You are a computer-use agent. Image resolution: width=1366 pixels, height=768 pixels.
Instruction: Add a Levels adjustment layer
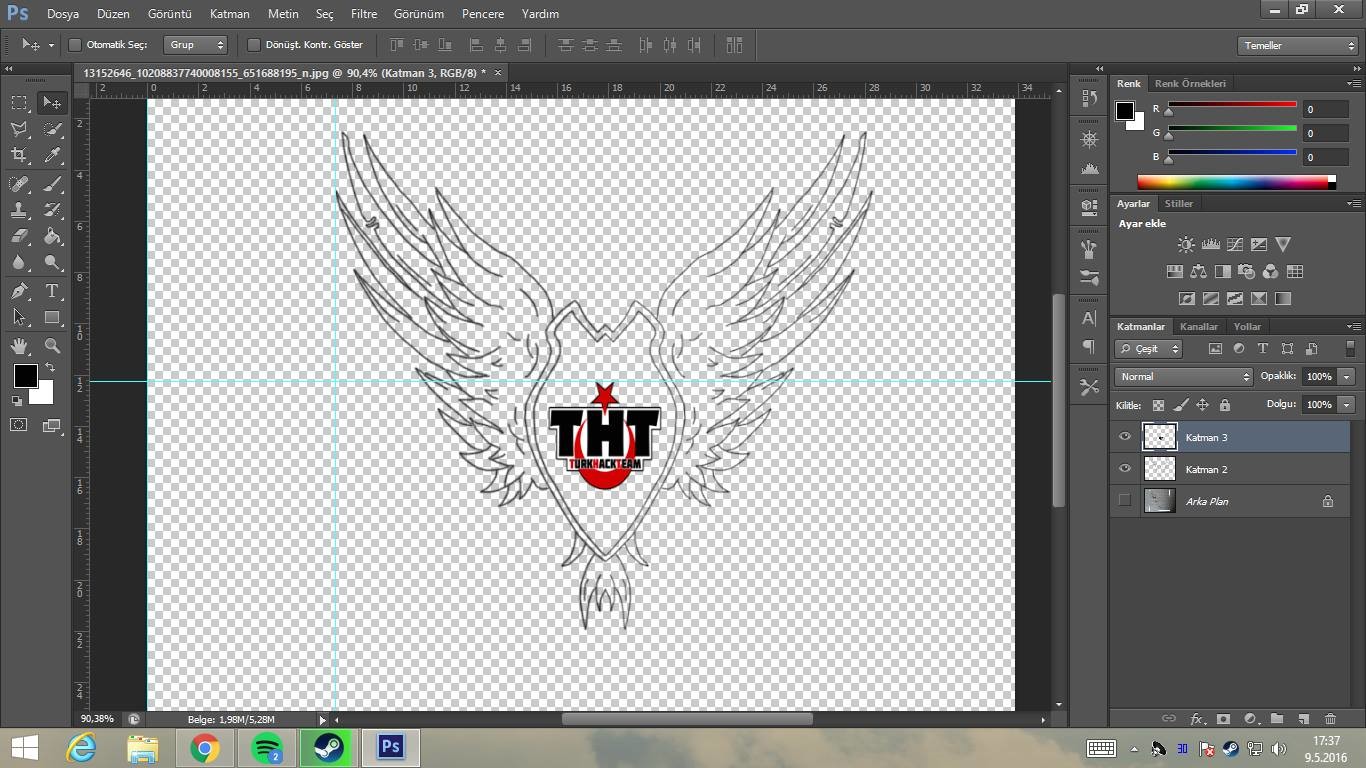(1210, 244)
